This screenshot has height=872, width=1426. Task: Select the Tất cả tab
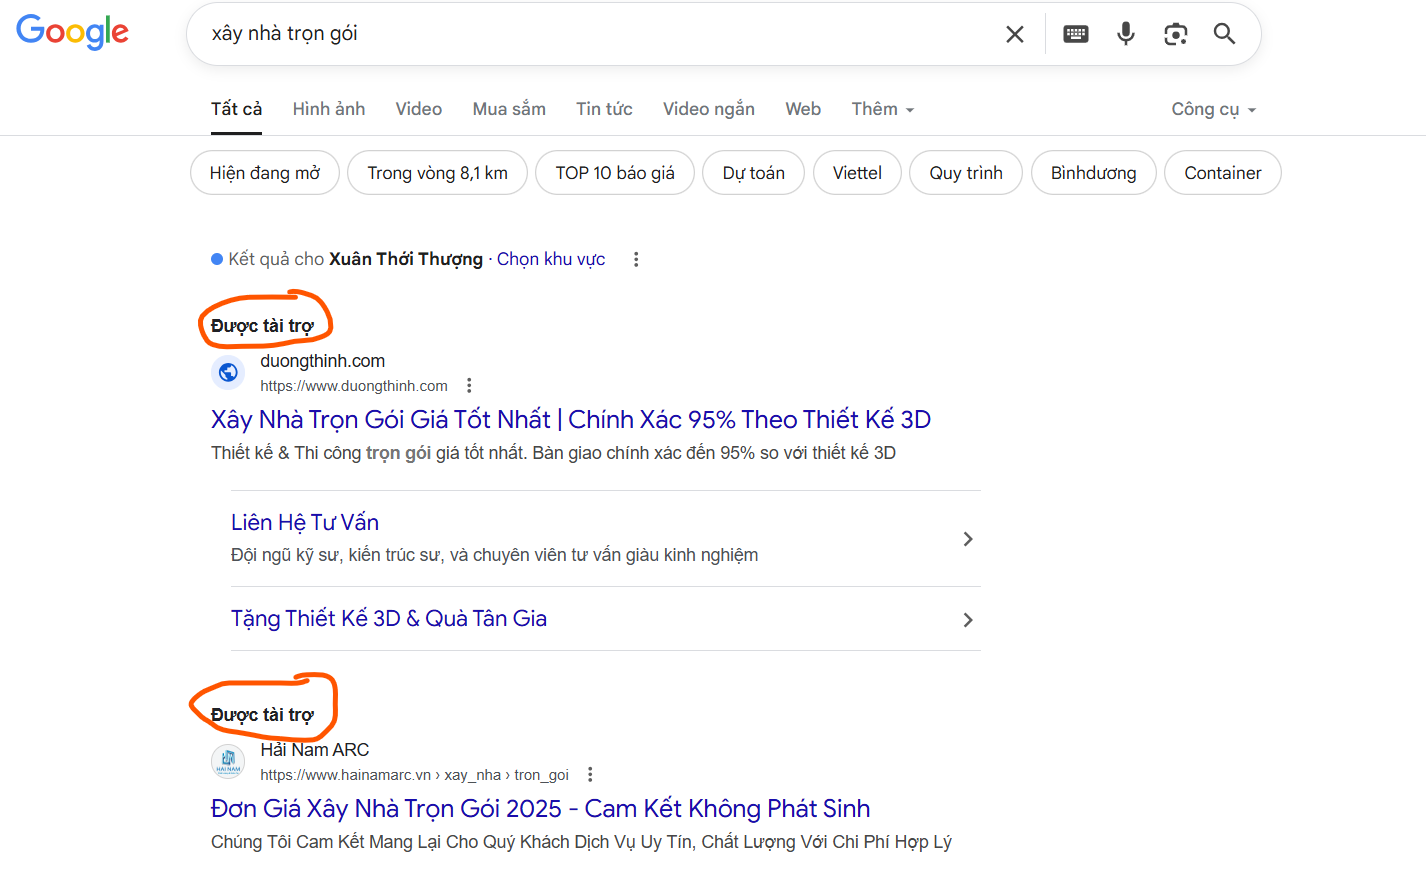(x=236, y=109)
